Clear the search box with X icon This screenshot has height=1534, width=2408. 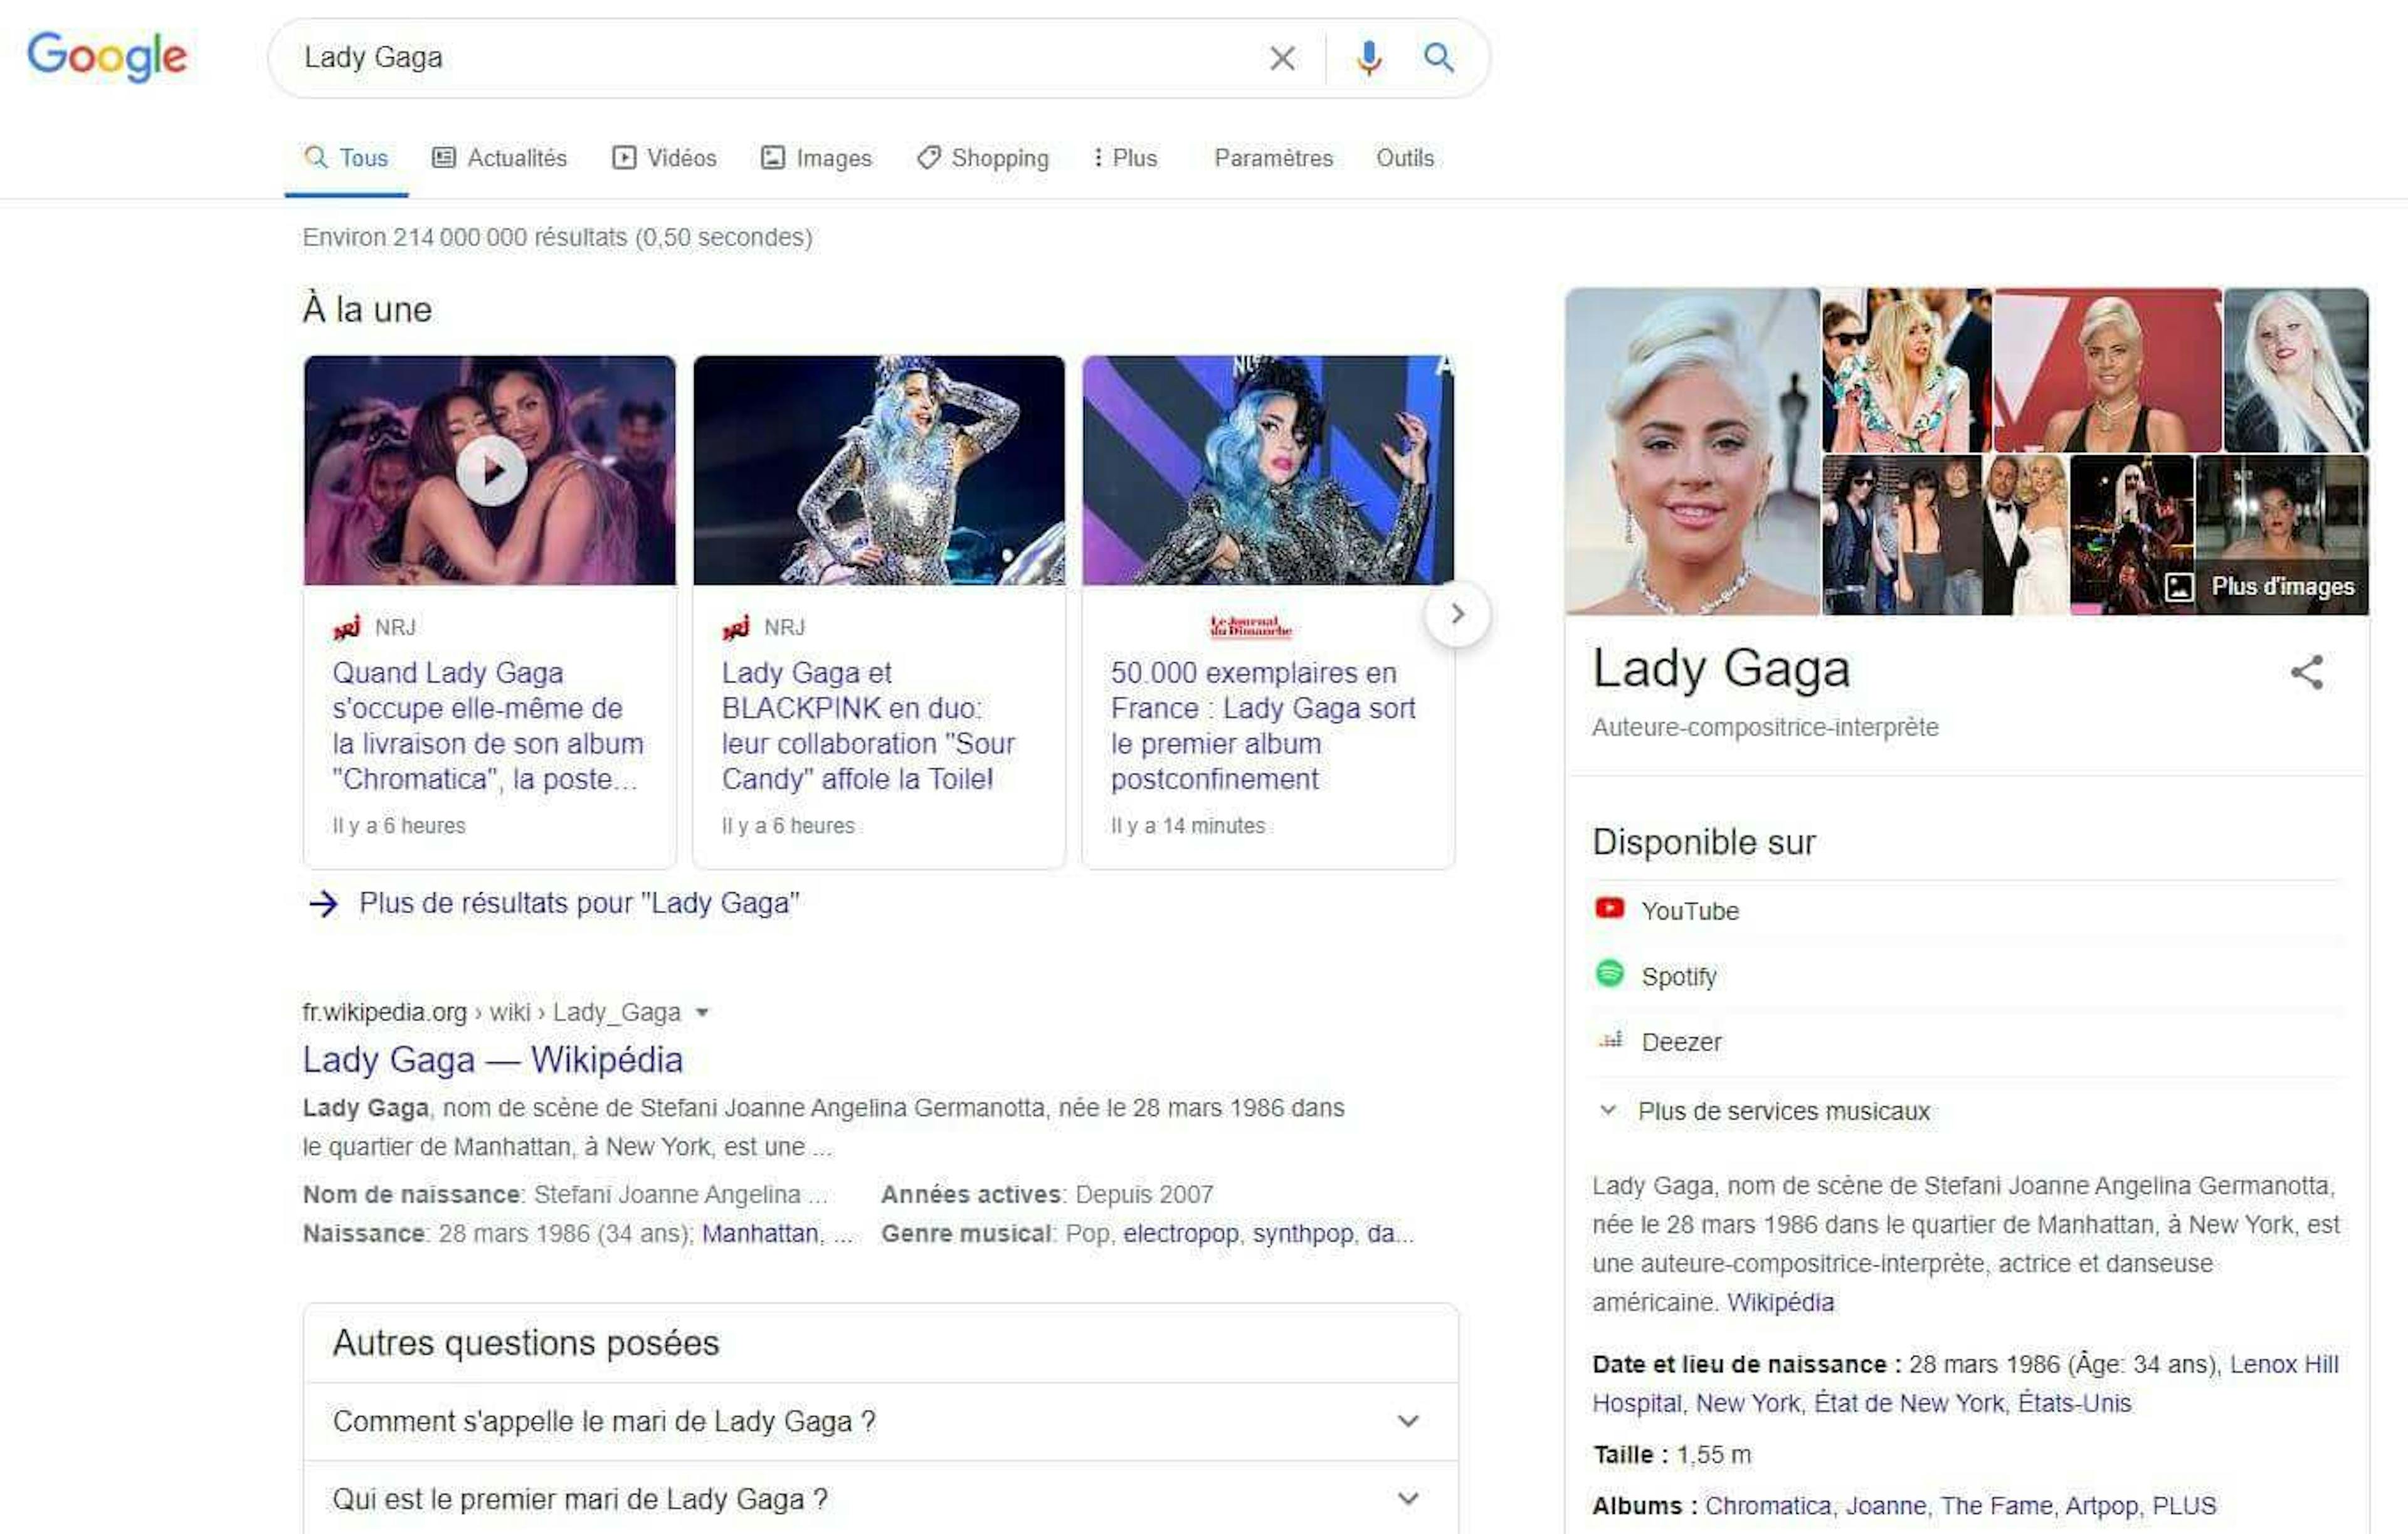point(1282,58)
